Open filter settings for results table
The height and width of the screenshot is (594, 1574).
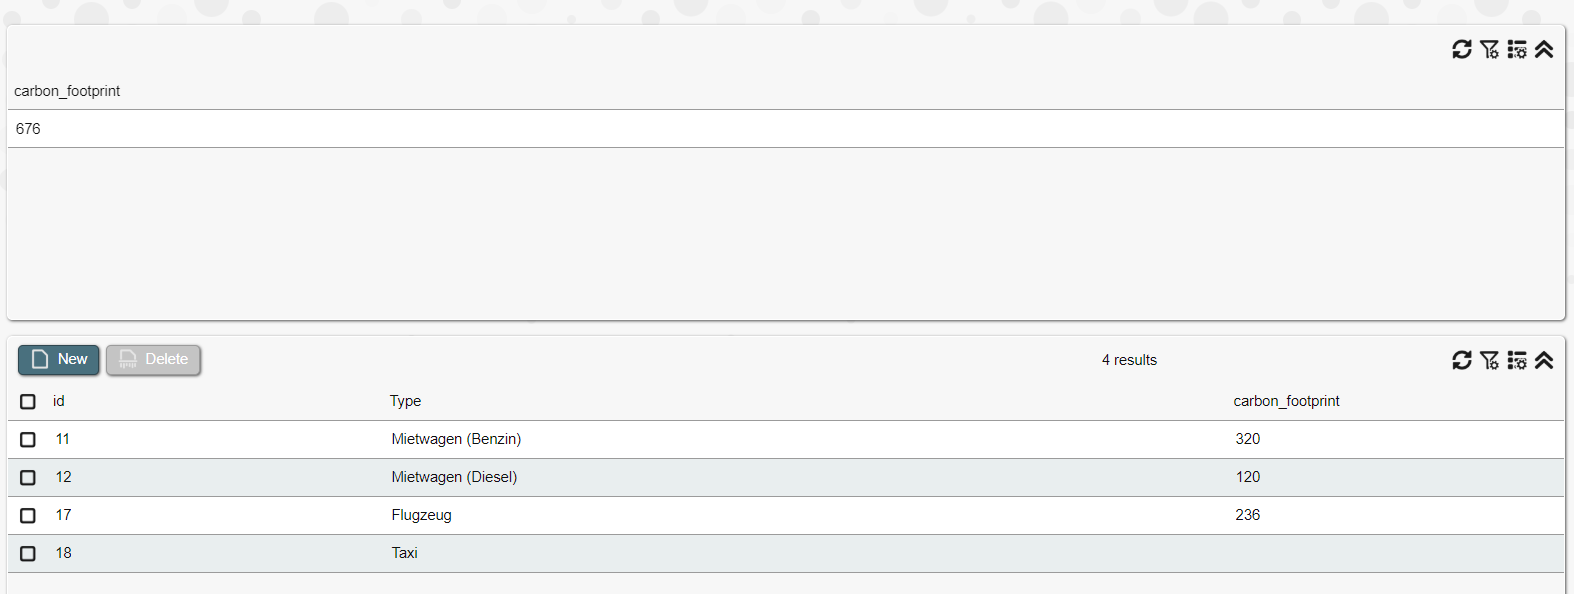pos(1489,360)
